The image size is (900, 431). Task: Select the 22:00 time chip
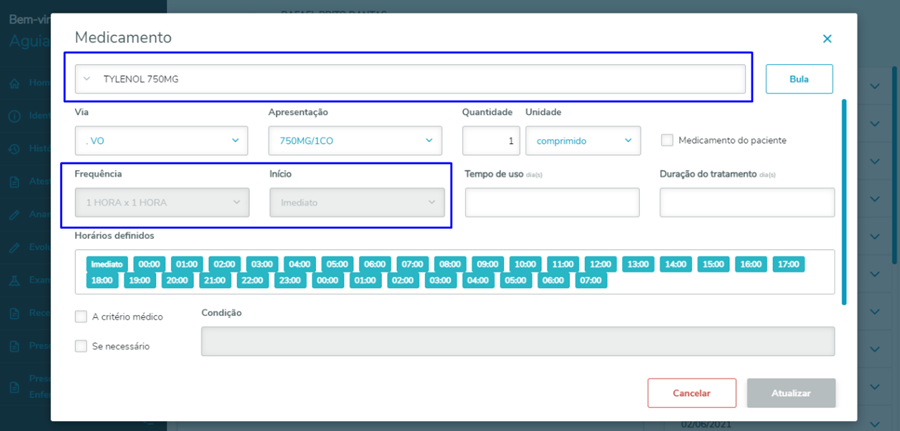tap(253, 281)
